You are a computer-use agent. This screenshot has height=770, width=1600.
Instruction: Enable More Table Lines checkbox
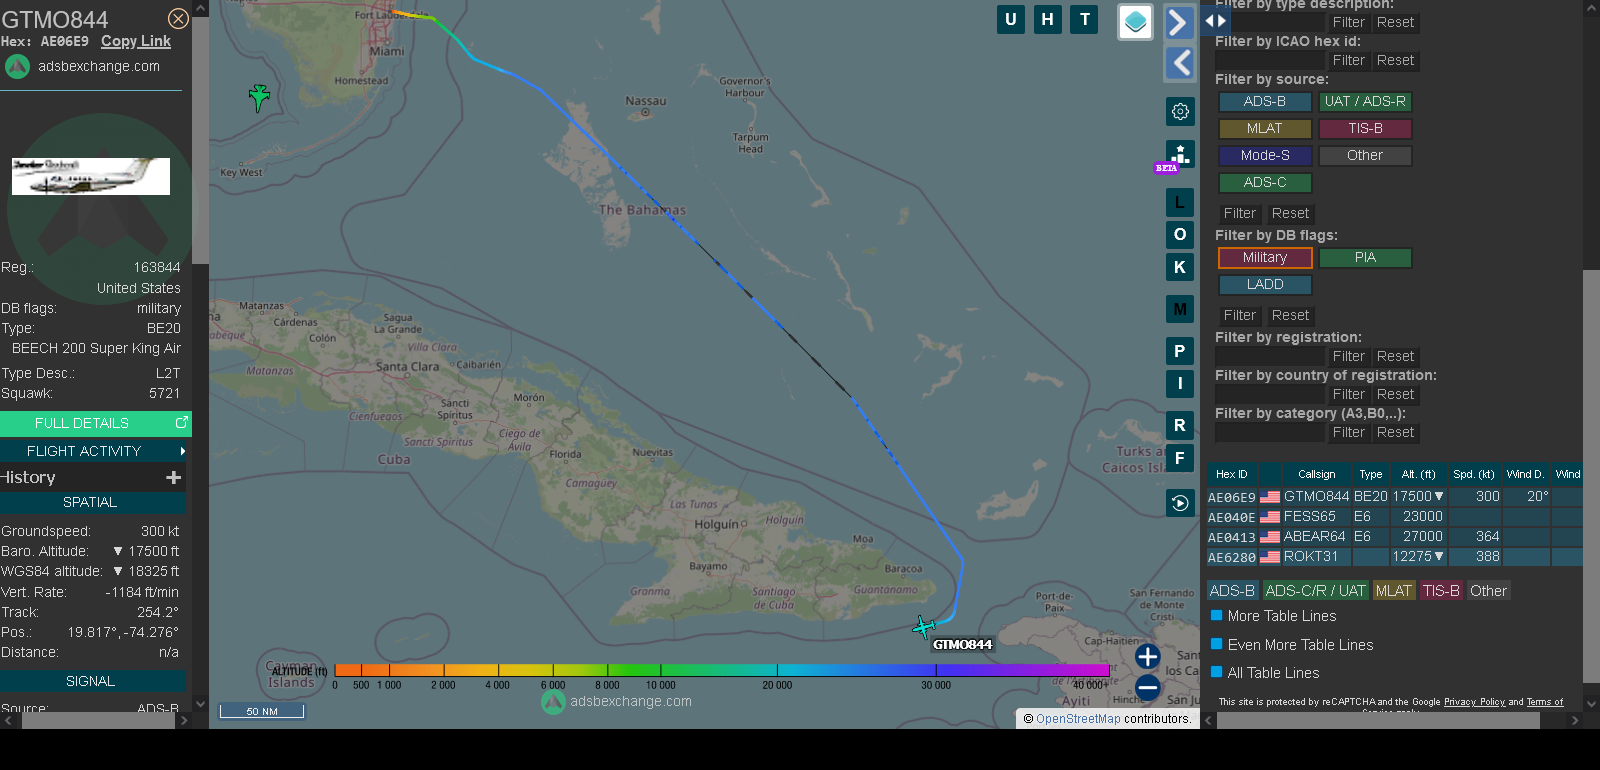click(x=1217, y=616)
